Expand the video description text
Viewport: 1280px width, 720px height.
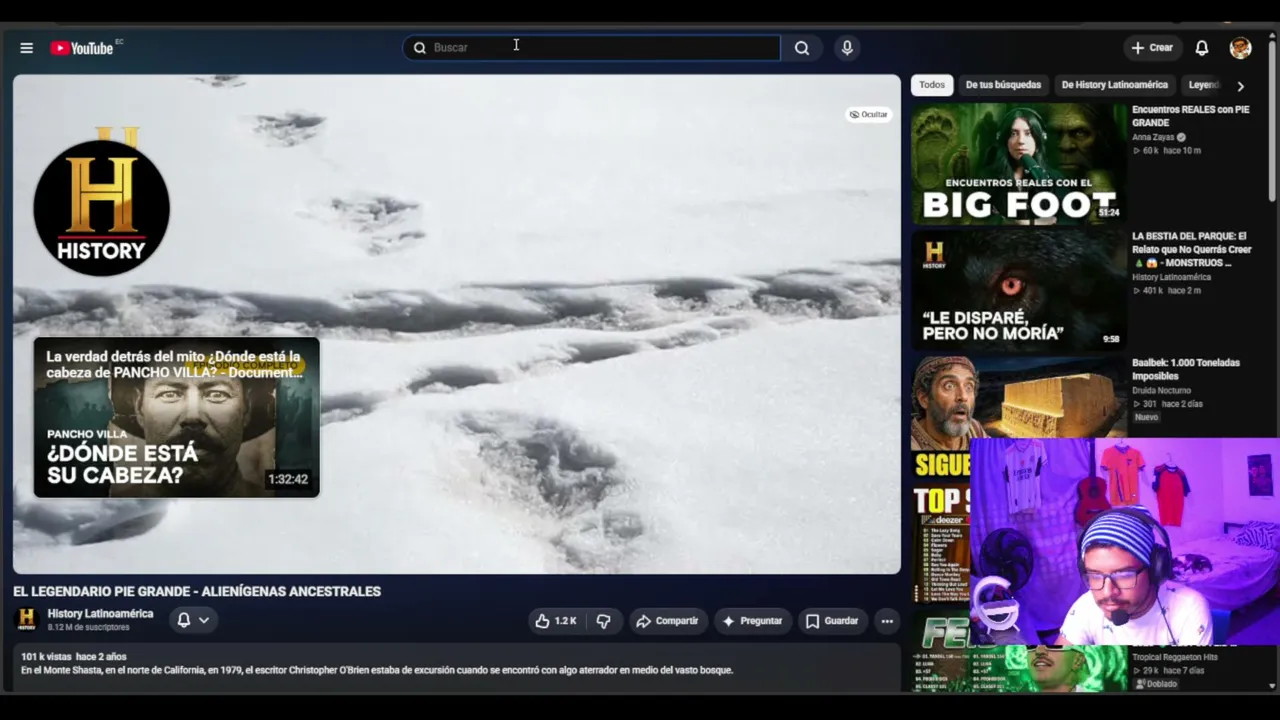click(x=377, y=670)
